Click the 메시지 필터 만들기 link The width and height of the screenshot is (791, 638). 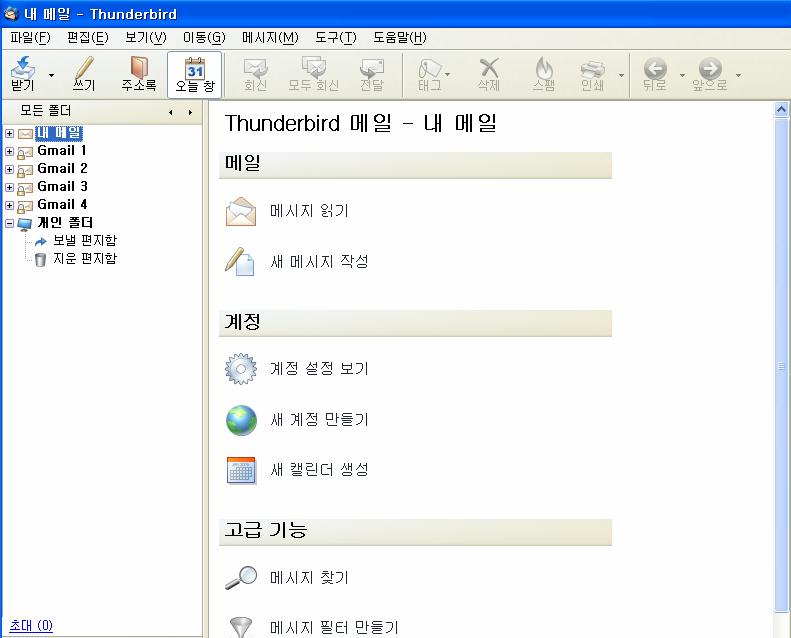click(334, 628)
